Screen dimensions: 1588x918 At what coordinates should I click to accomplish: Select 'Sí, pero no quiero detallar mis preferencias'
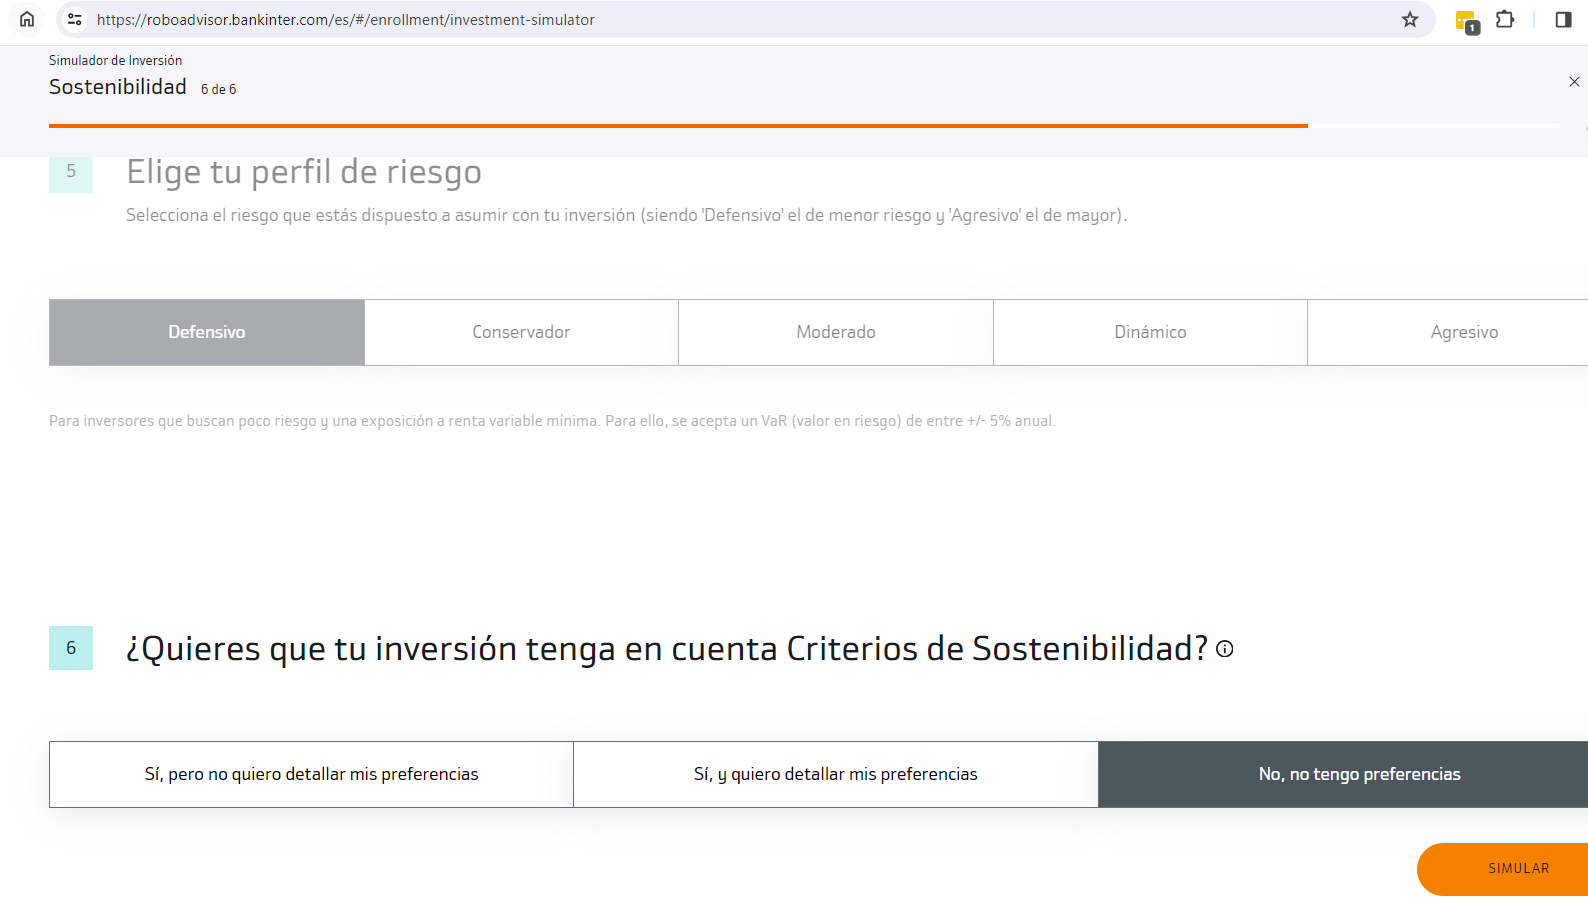(311, 774)
